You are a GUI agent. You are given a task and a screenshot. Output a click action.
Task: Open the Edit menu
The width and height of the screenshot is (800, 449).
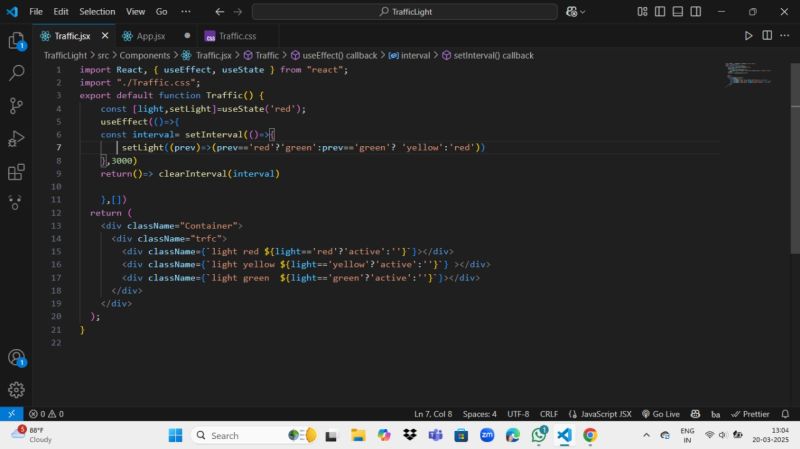pyautogui.click(x=61, y=12)
